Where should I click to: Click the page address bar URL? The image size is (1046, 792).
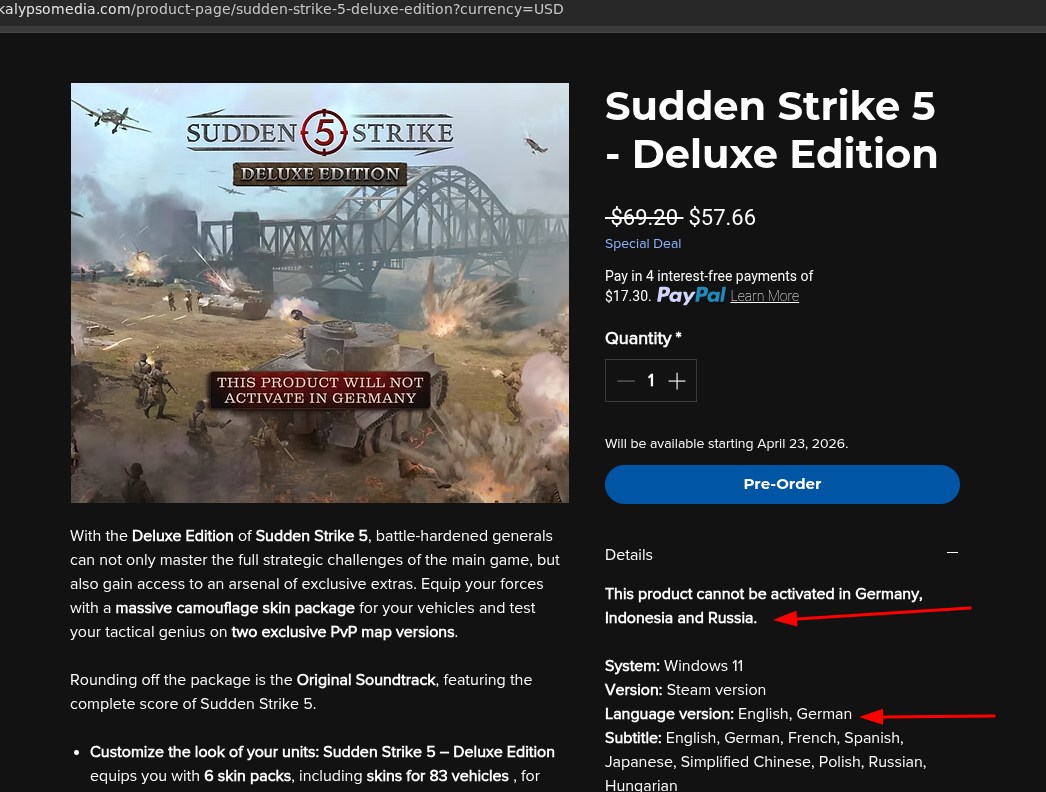coord(347,9)
